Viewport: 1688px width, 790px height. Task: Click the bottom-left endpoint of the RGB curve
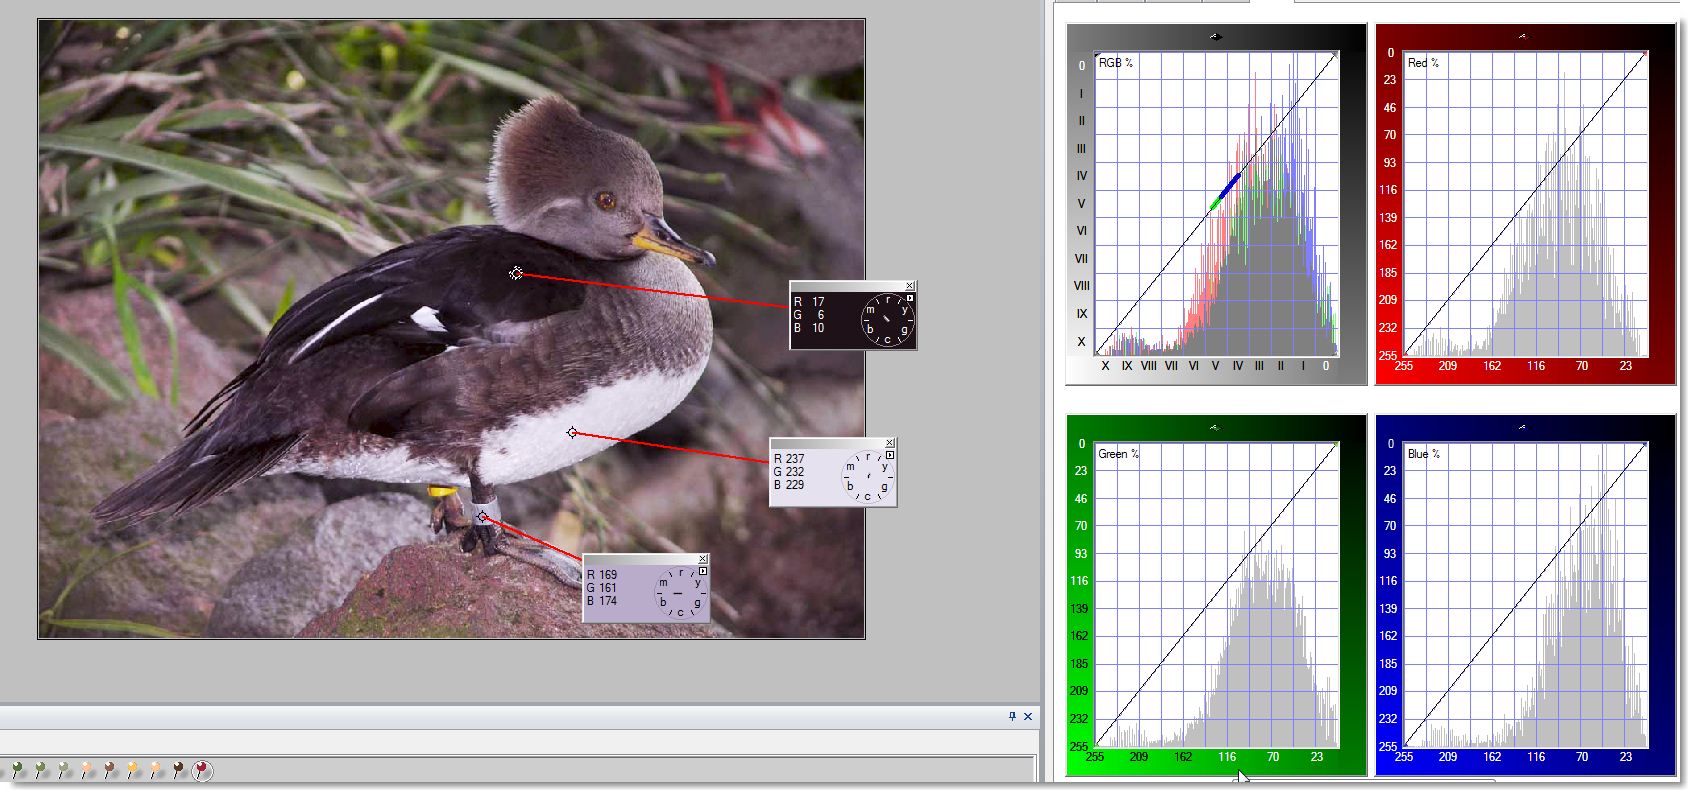tap(1097, 354)
